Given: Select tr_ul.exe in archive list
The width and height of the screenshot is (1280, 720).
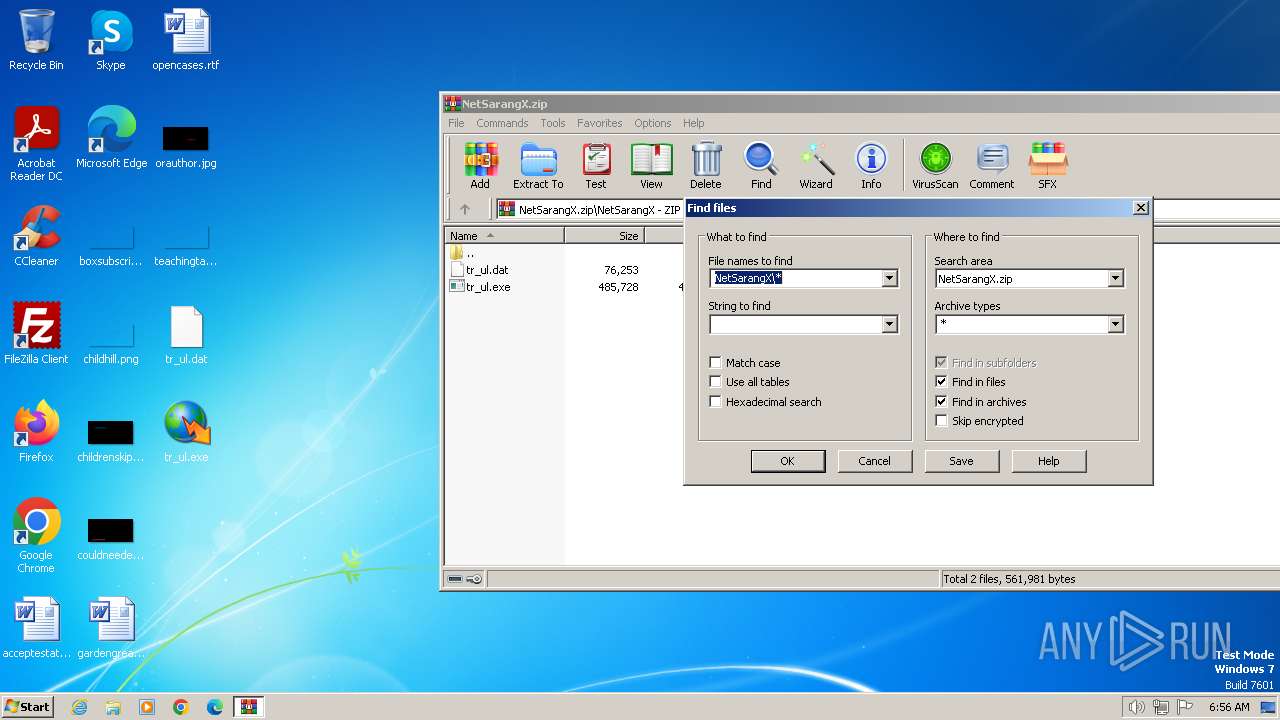Looking at the screenshot, I should (487, 287).
